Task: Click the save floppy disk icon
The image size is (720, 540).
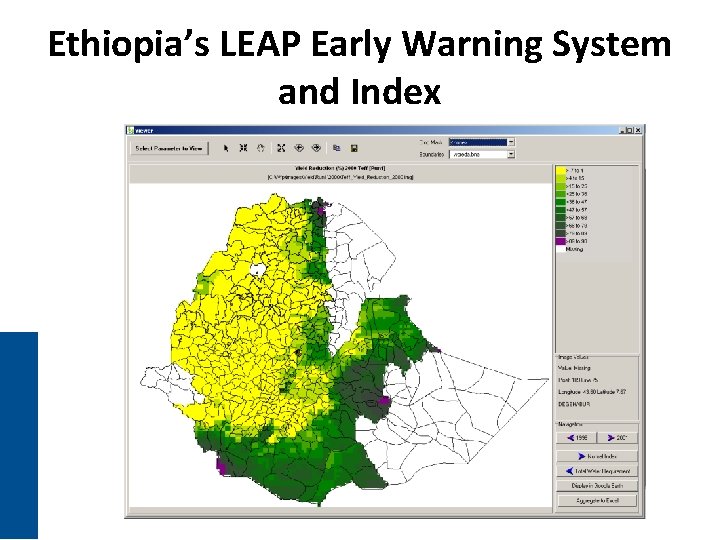Action: pos(354,148)
